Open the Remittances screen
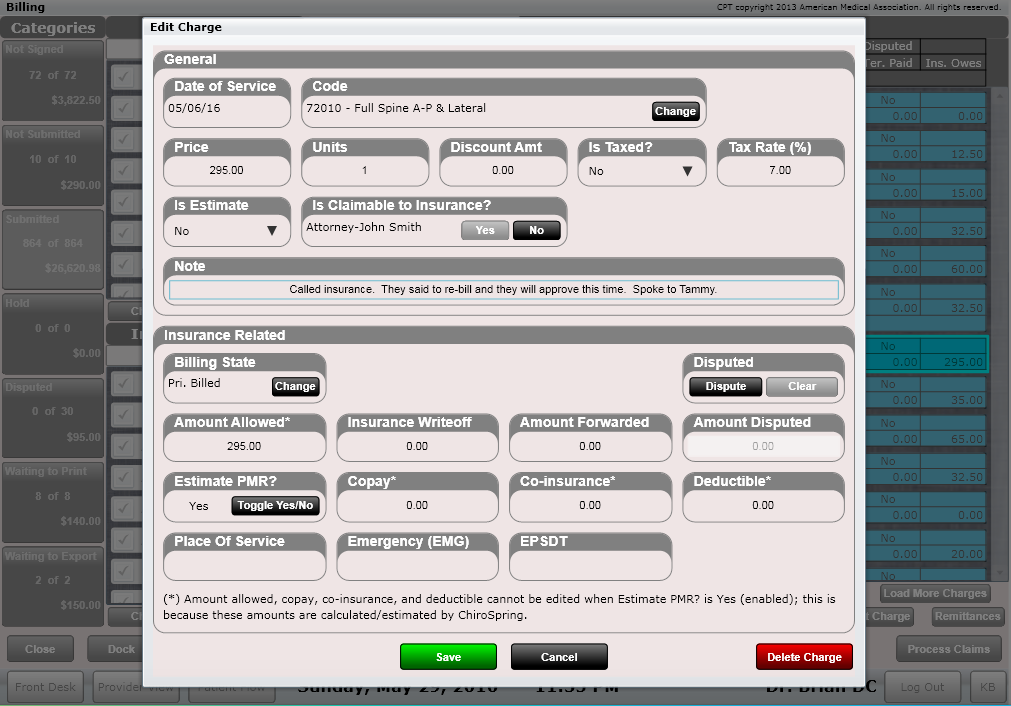1011x706 pixels. click(967, 616)
